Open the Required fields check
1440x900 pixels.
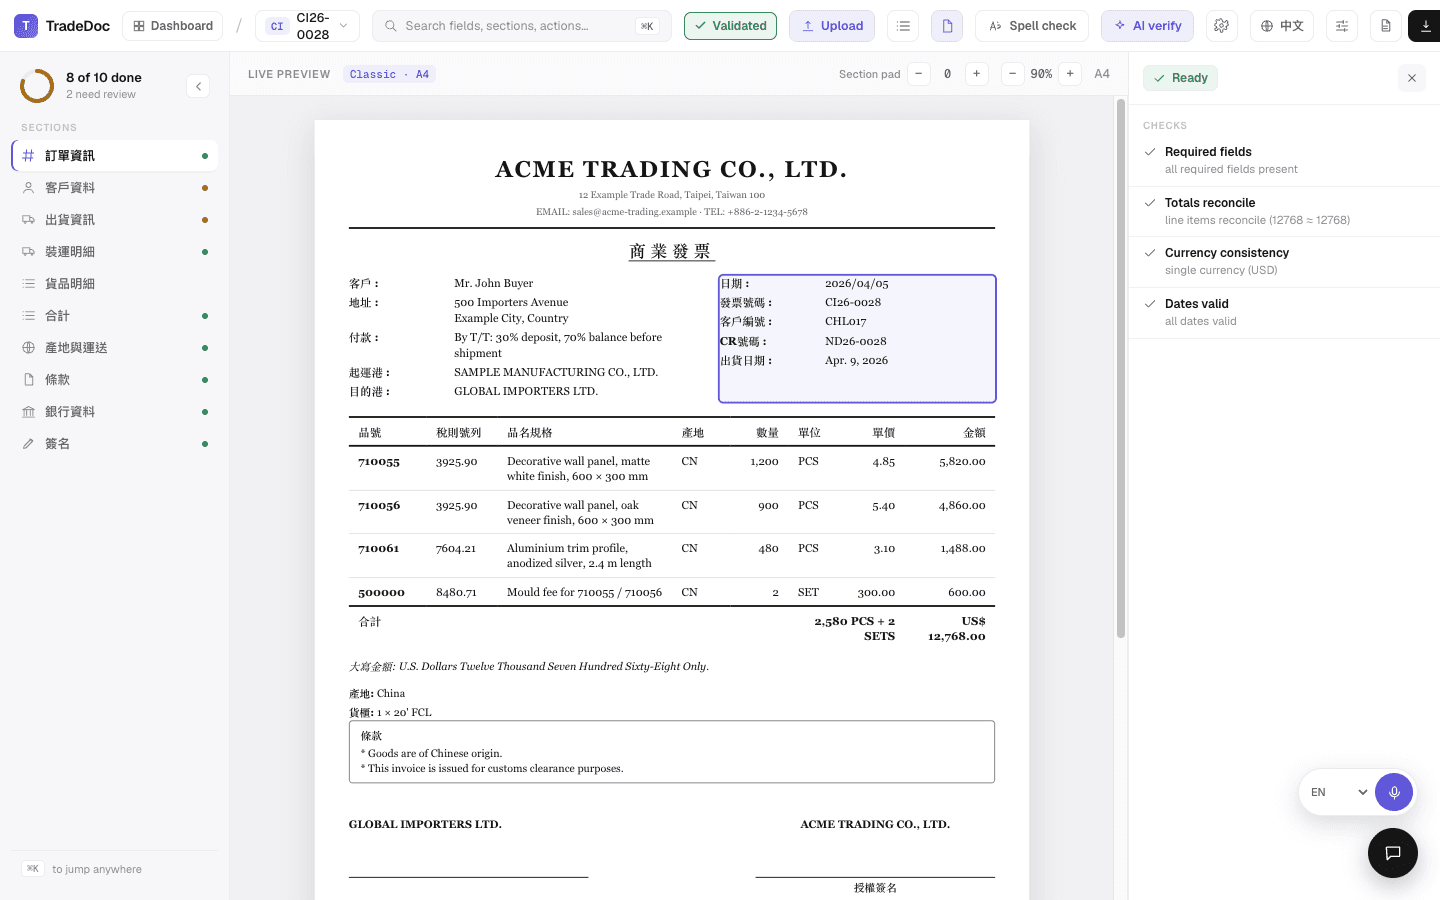click(1284, 161)
